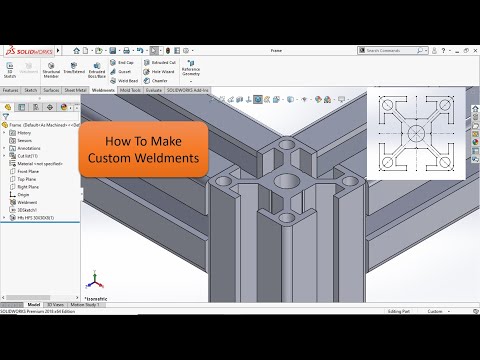
Task: Start a 3D Sketch
Action: 10,70
